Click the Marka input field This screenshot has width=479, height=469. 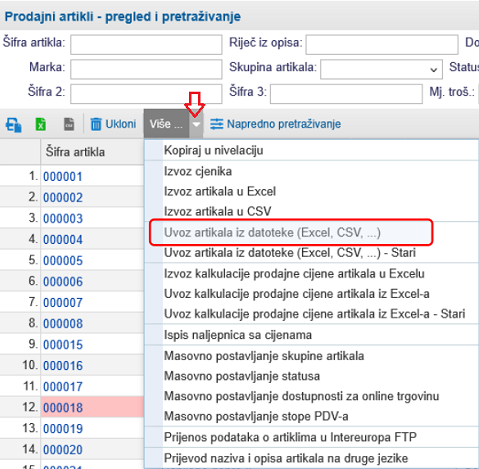(146, 69)
